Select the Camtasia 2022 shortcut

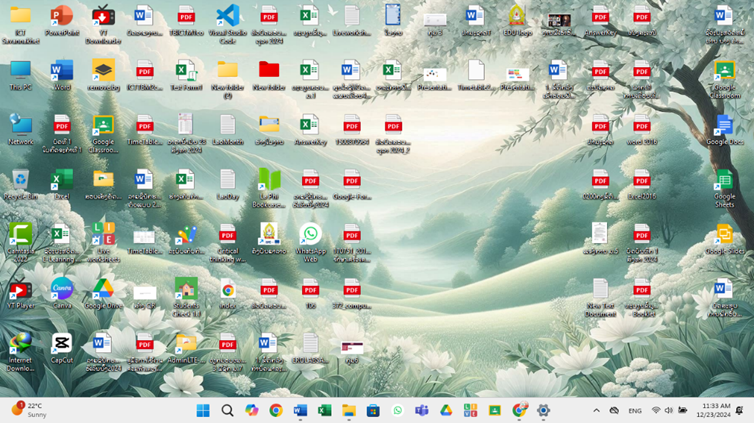click(20, 235)
